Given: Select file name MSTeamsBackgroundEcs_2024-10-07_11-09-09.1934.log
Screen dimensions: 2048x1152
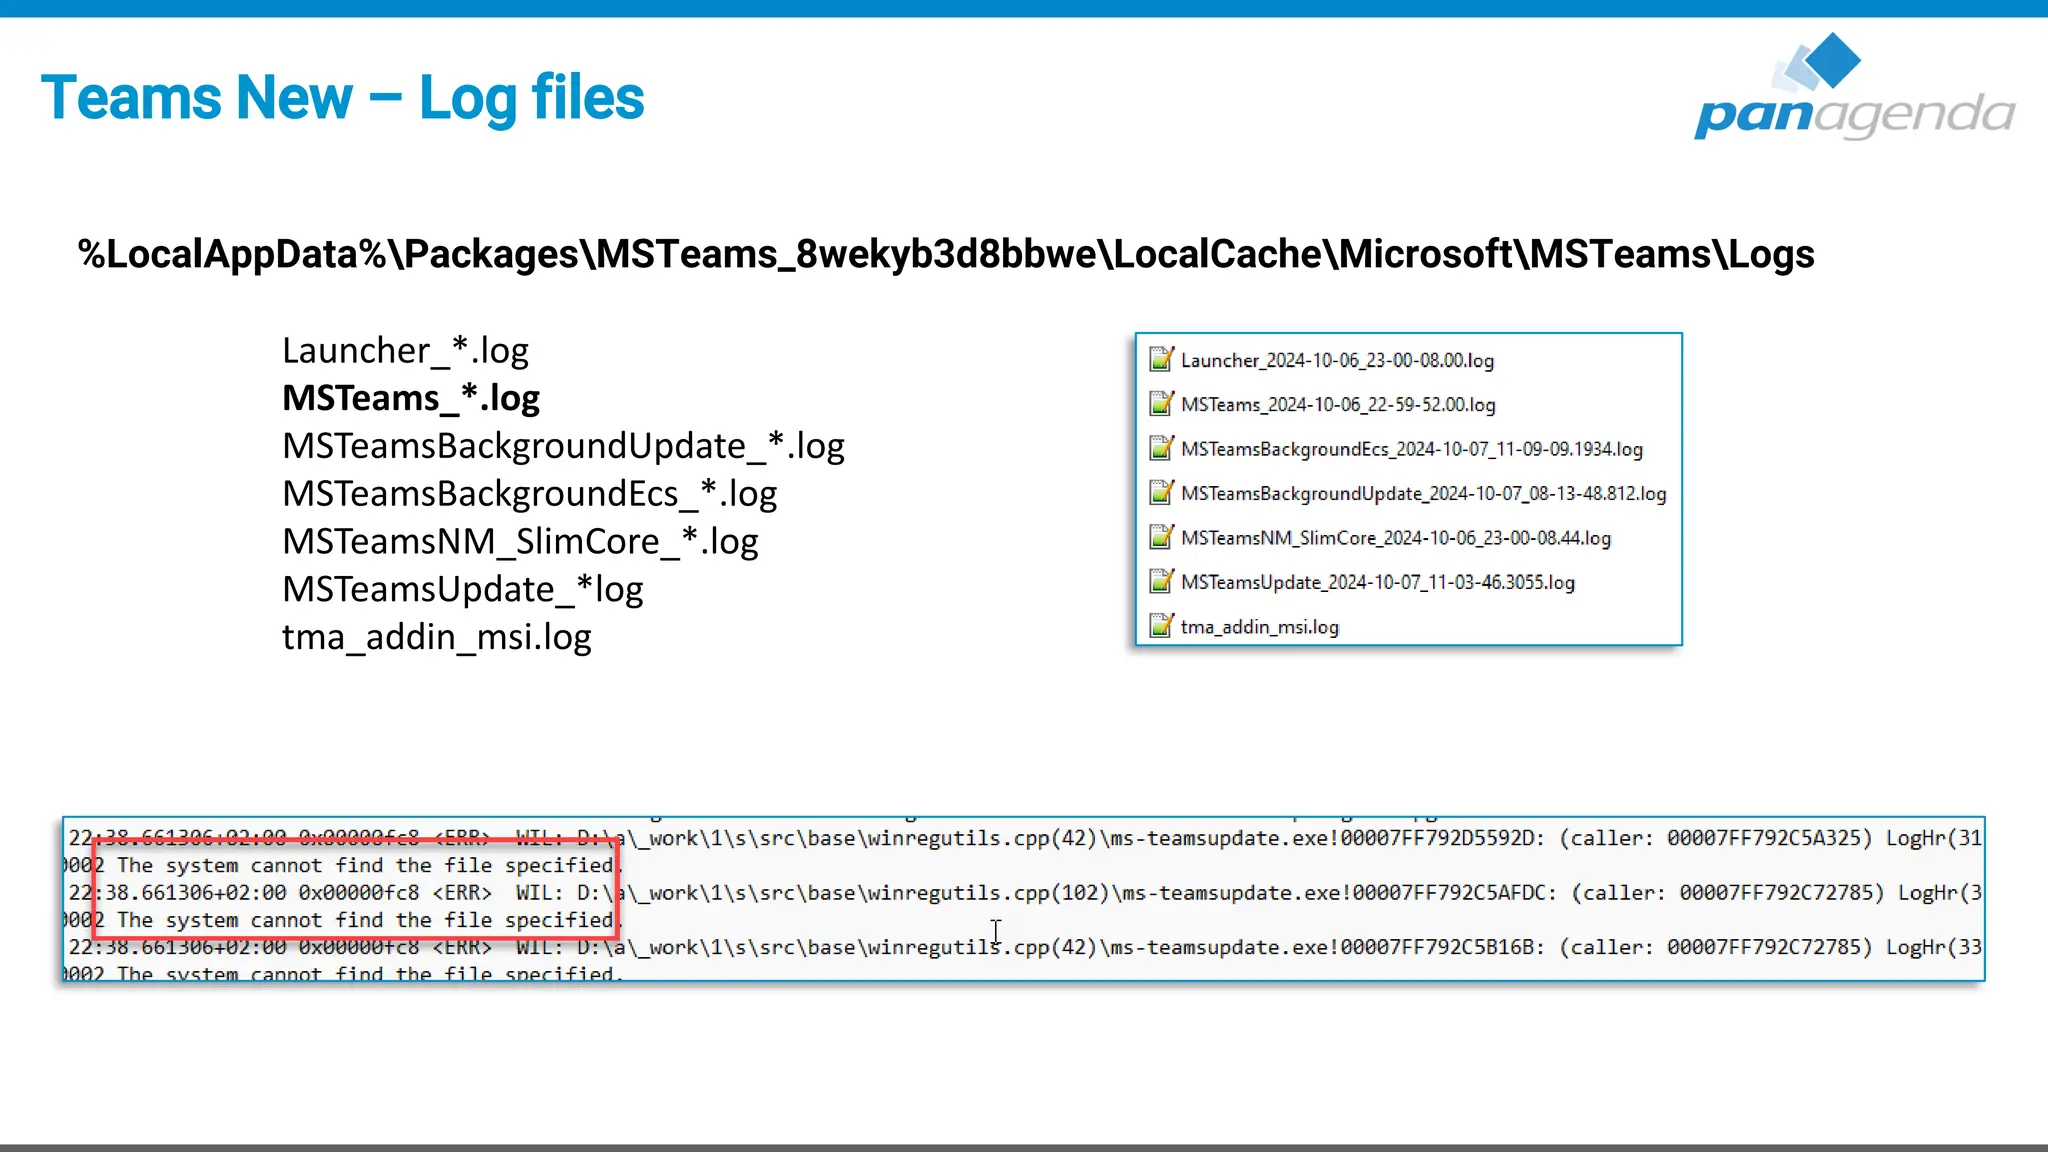Looking at the screenshot, I should point(1411,449).
